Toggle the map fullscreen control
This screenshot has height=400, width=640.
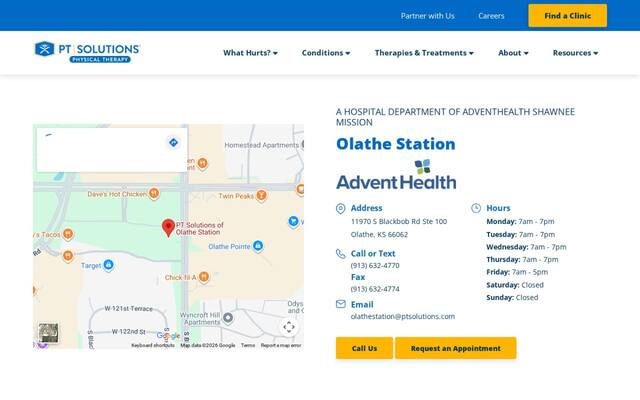(289, 327)
